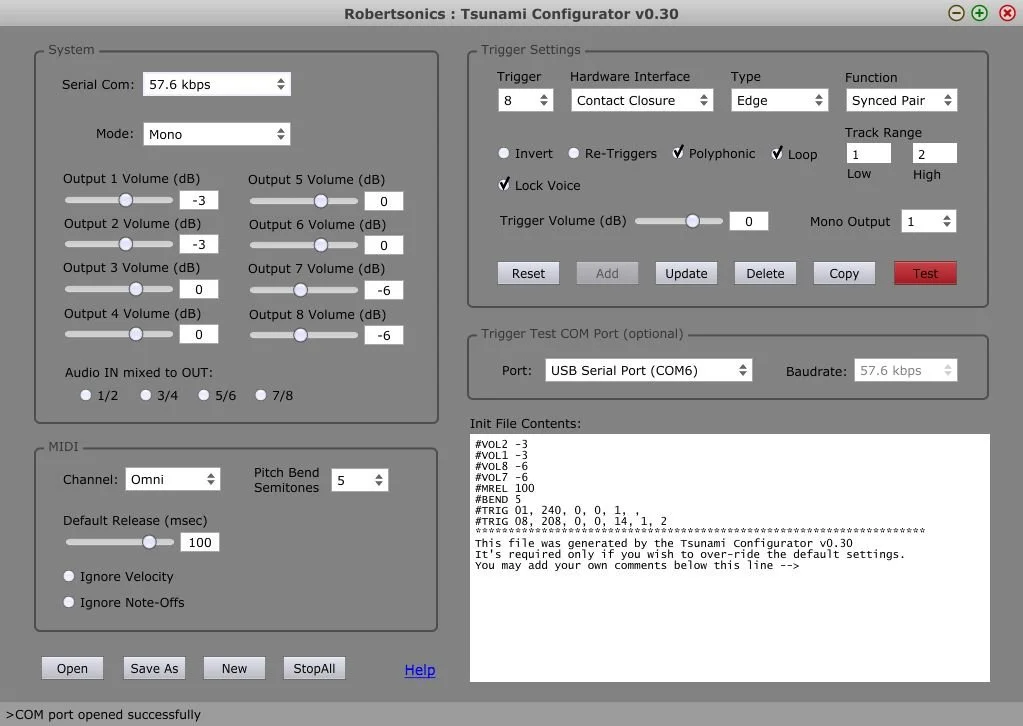Minimize the Tsunami Configurator window
This screenshot has width=1023, height=726.
coord(956,13)
